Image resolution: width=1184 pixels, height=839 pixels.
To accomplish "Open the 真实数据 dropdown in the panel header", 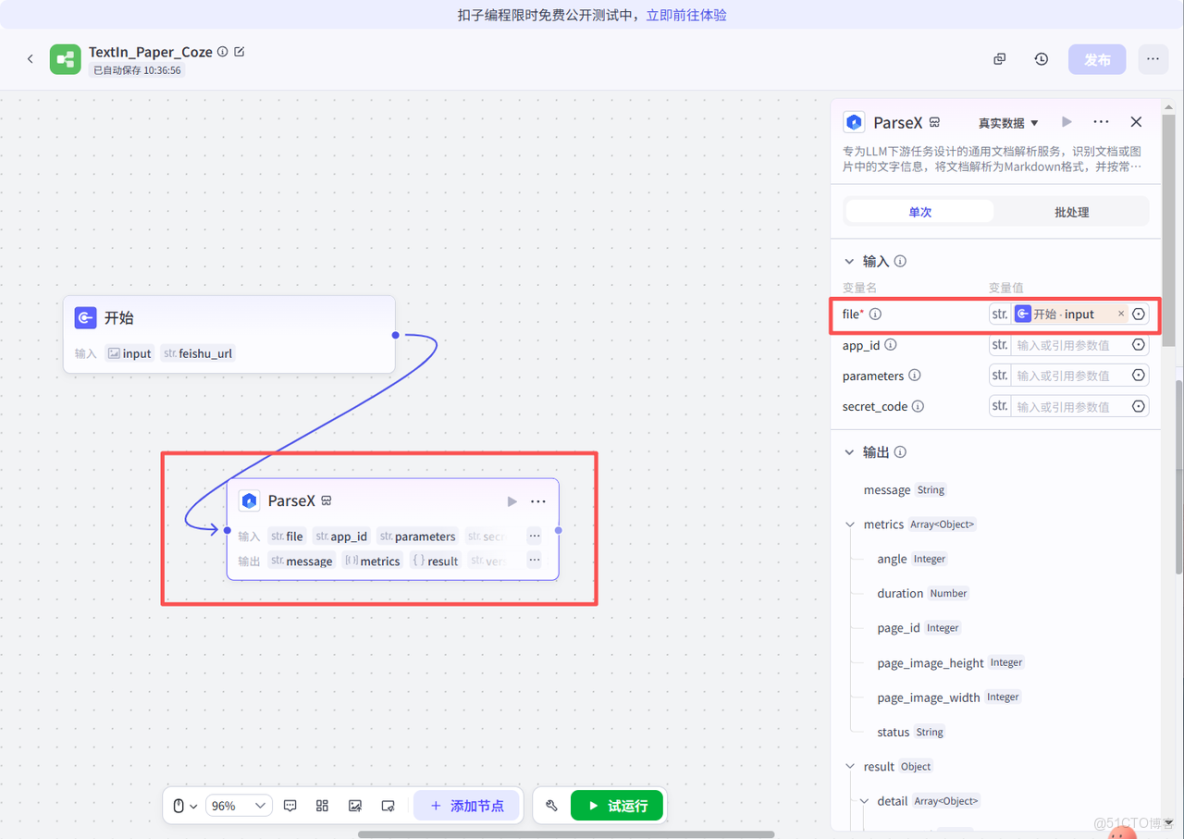I will pos(1007,122).
